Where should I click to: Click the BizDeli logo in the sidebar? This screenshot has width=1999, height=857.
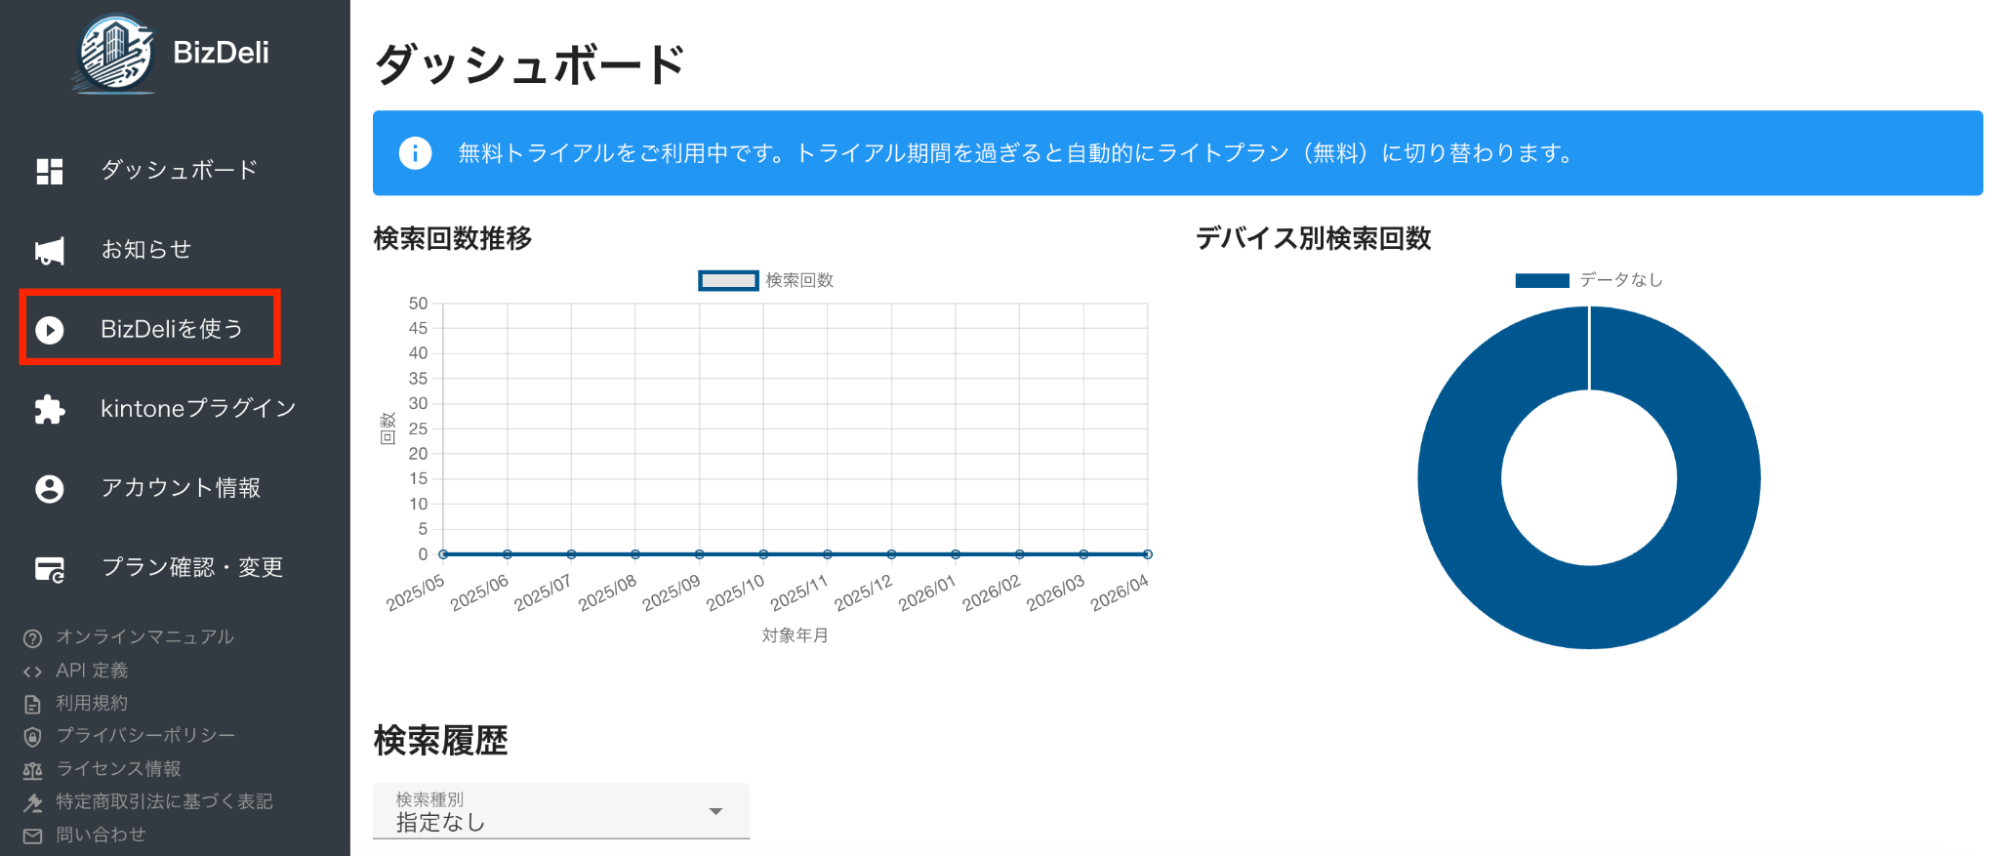[x=117, y=54]
